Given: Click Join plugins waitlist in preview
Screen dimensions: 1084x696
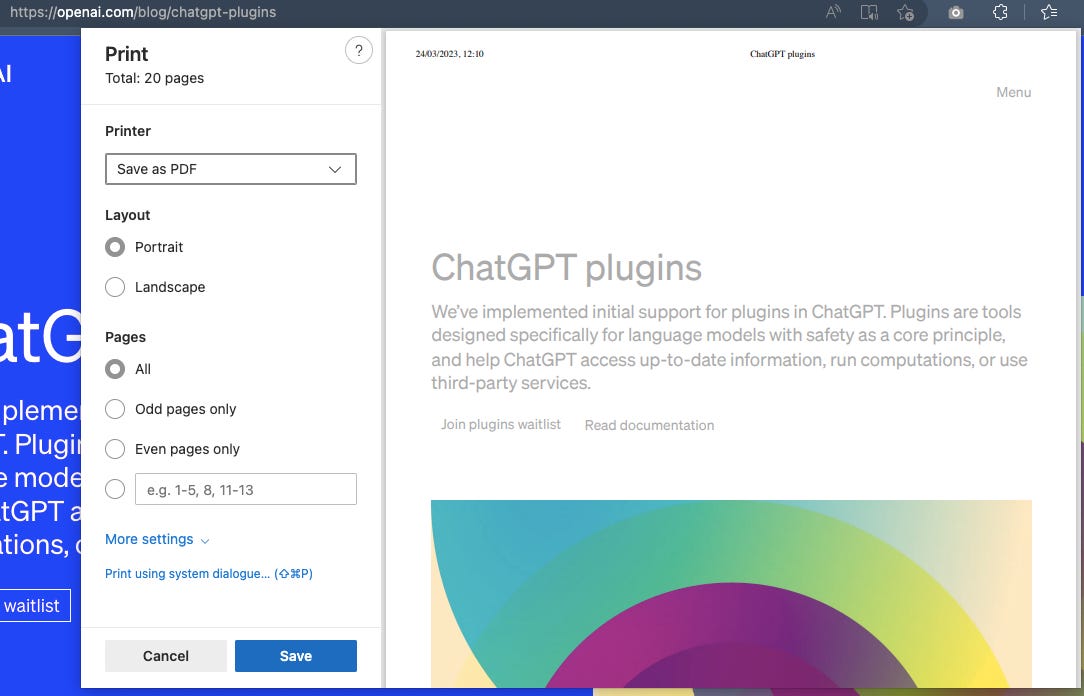Looking at the screenshot, I should point(501,424).
